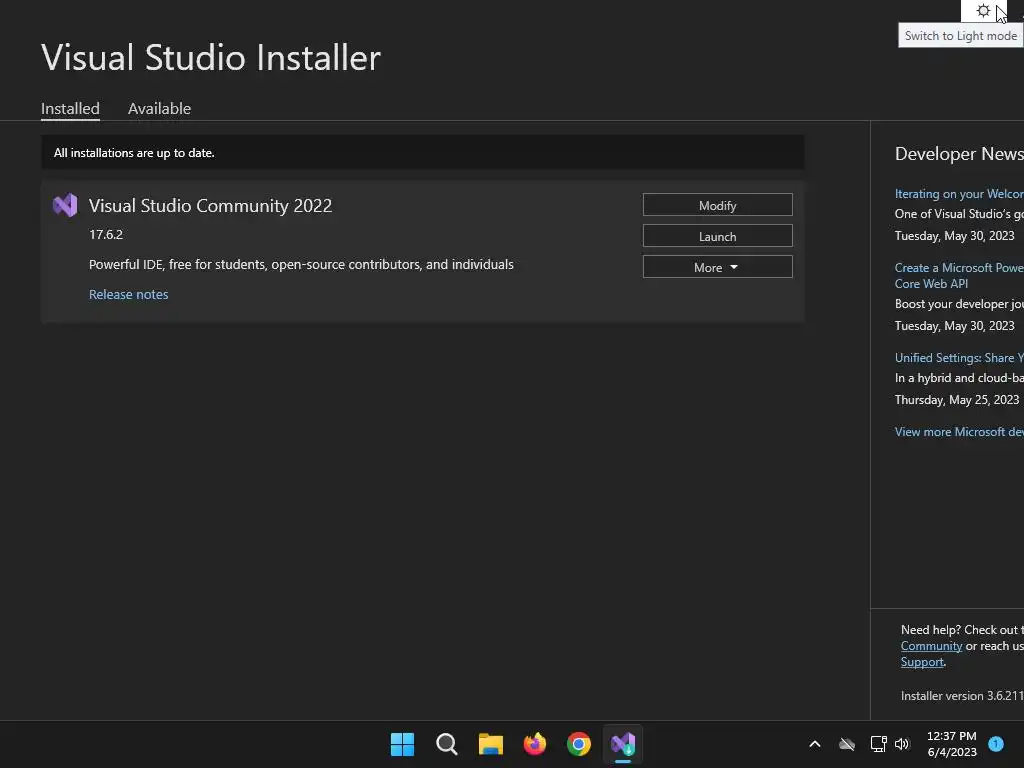Click the Visual Studio Community 2022 logo icon
Screen dimensions: 1024x768
coord(65,206)
